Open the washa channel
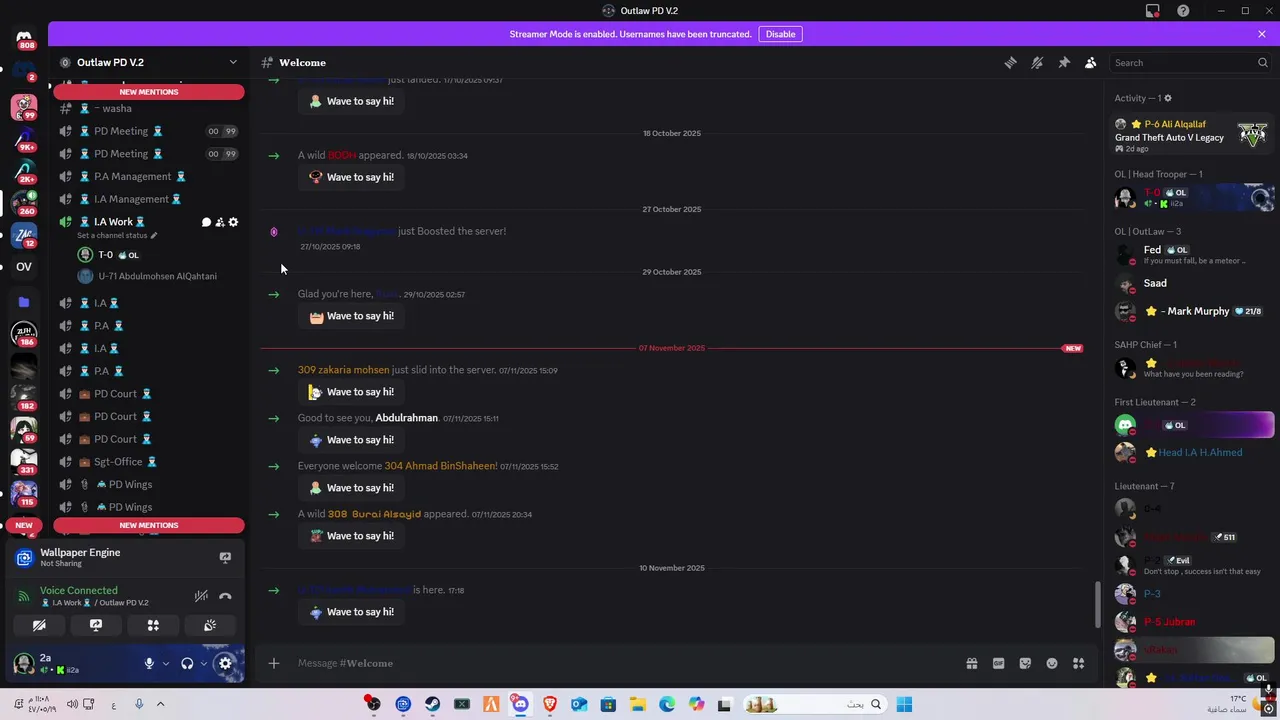 tap(149, 108)
